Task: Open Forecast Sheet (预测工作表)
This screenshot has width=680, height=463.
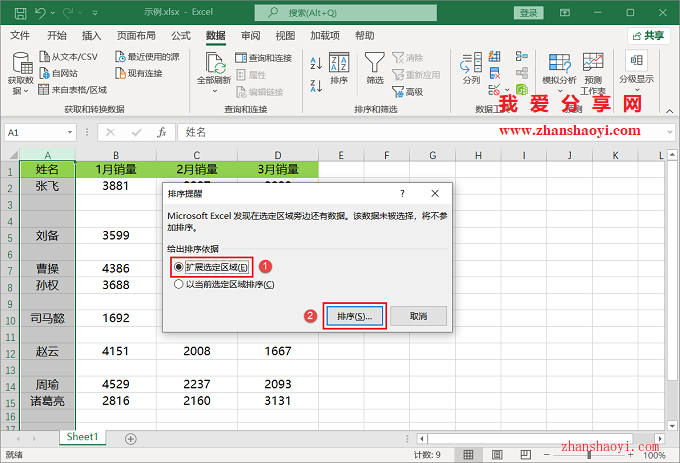Action: click(x=593, y=74)
